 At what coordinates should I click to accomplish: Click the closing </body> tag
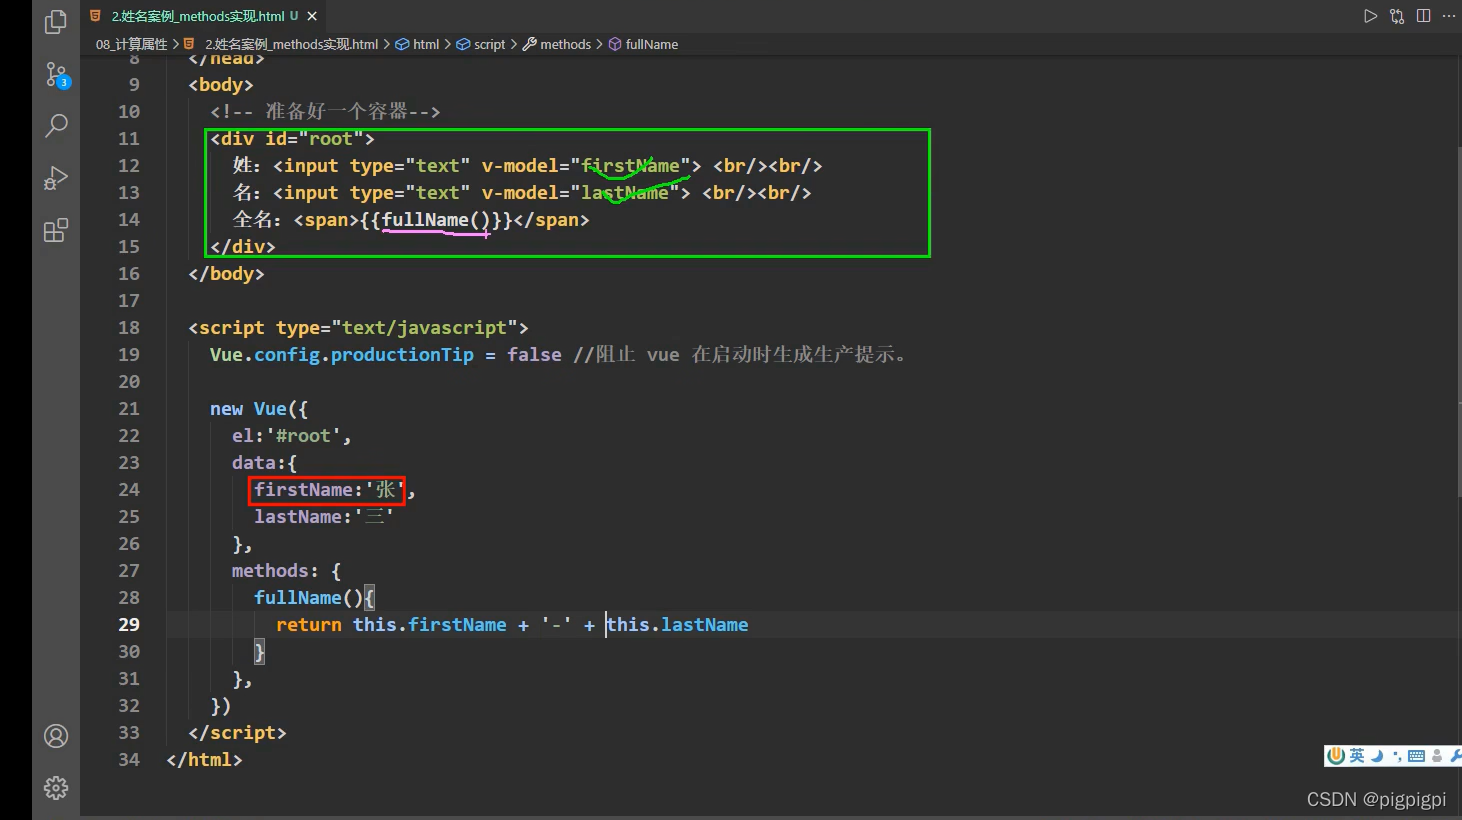pyautogui.click(x=226, y=273)
